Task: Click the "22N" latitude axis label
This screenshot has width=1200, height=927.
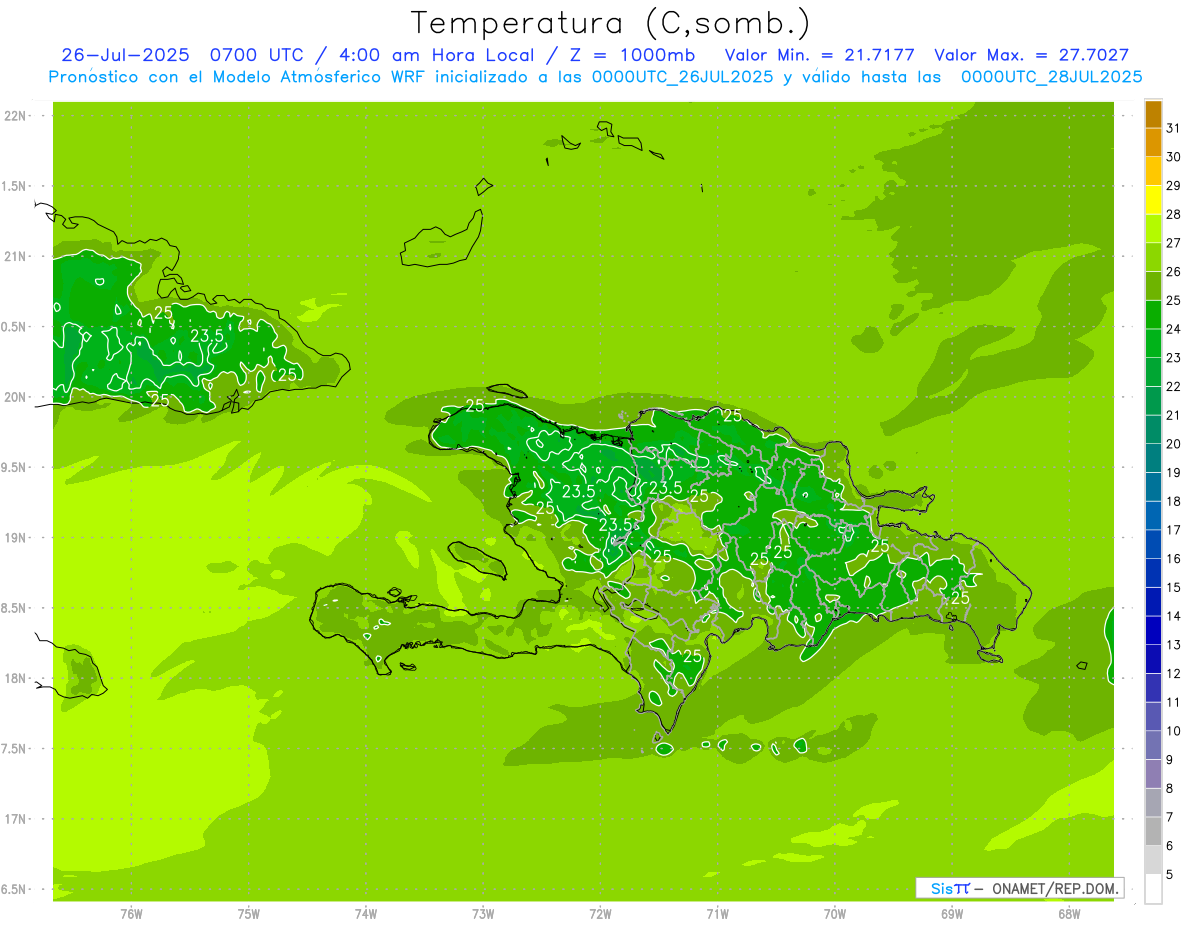Action: 15,116
